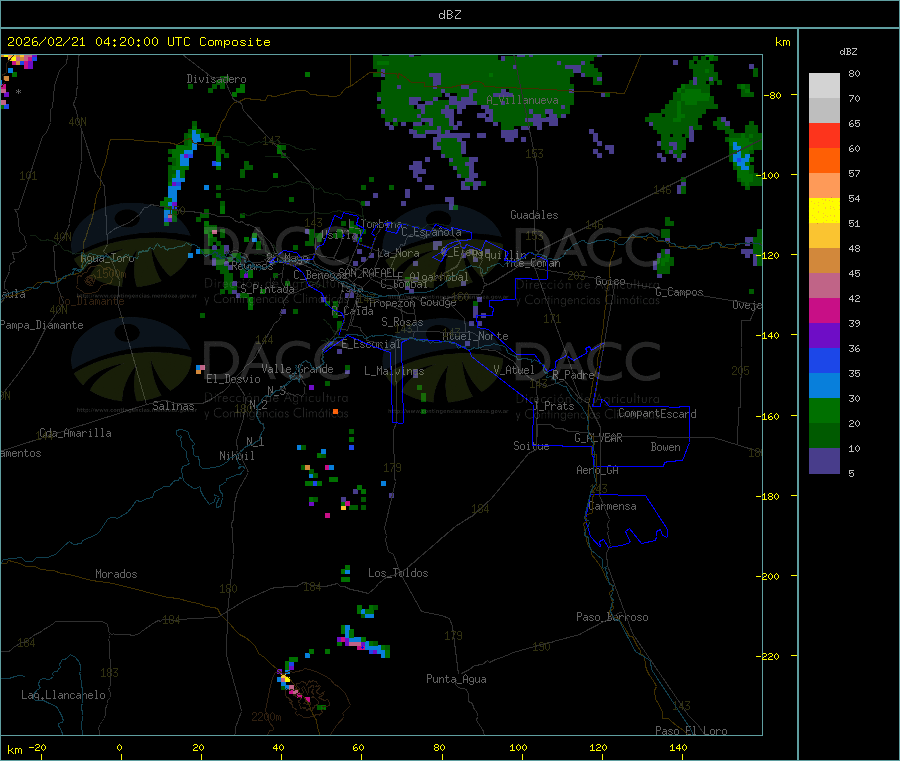Image resolution: width=900 pixels, height=761 pixels.
Task: Click the Divisadero location label
Action: coord(216,79)
